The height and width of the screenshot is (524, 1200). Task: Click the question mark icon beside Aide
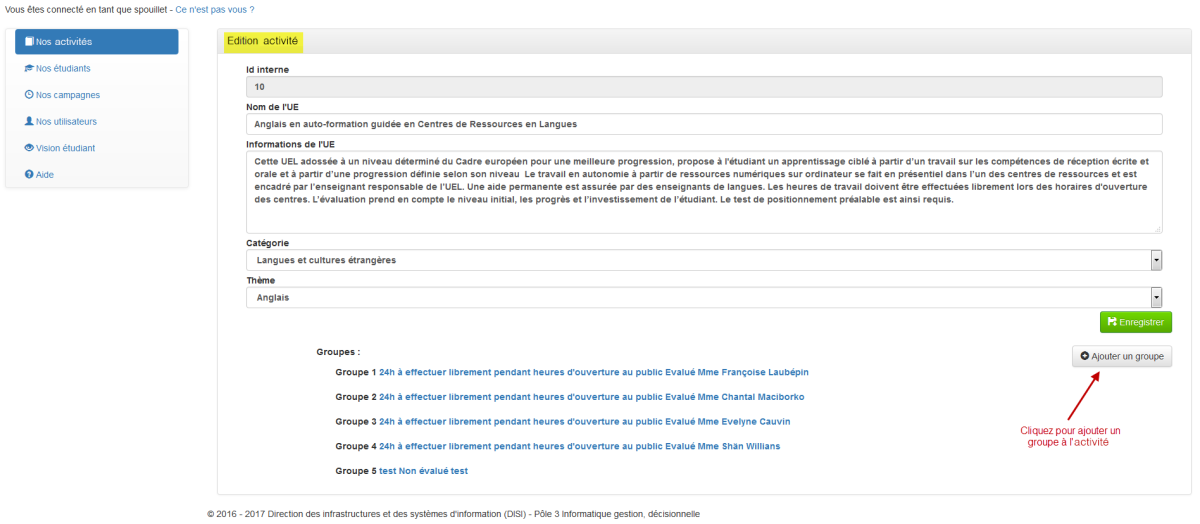point(29,175)
